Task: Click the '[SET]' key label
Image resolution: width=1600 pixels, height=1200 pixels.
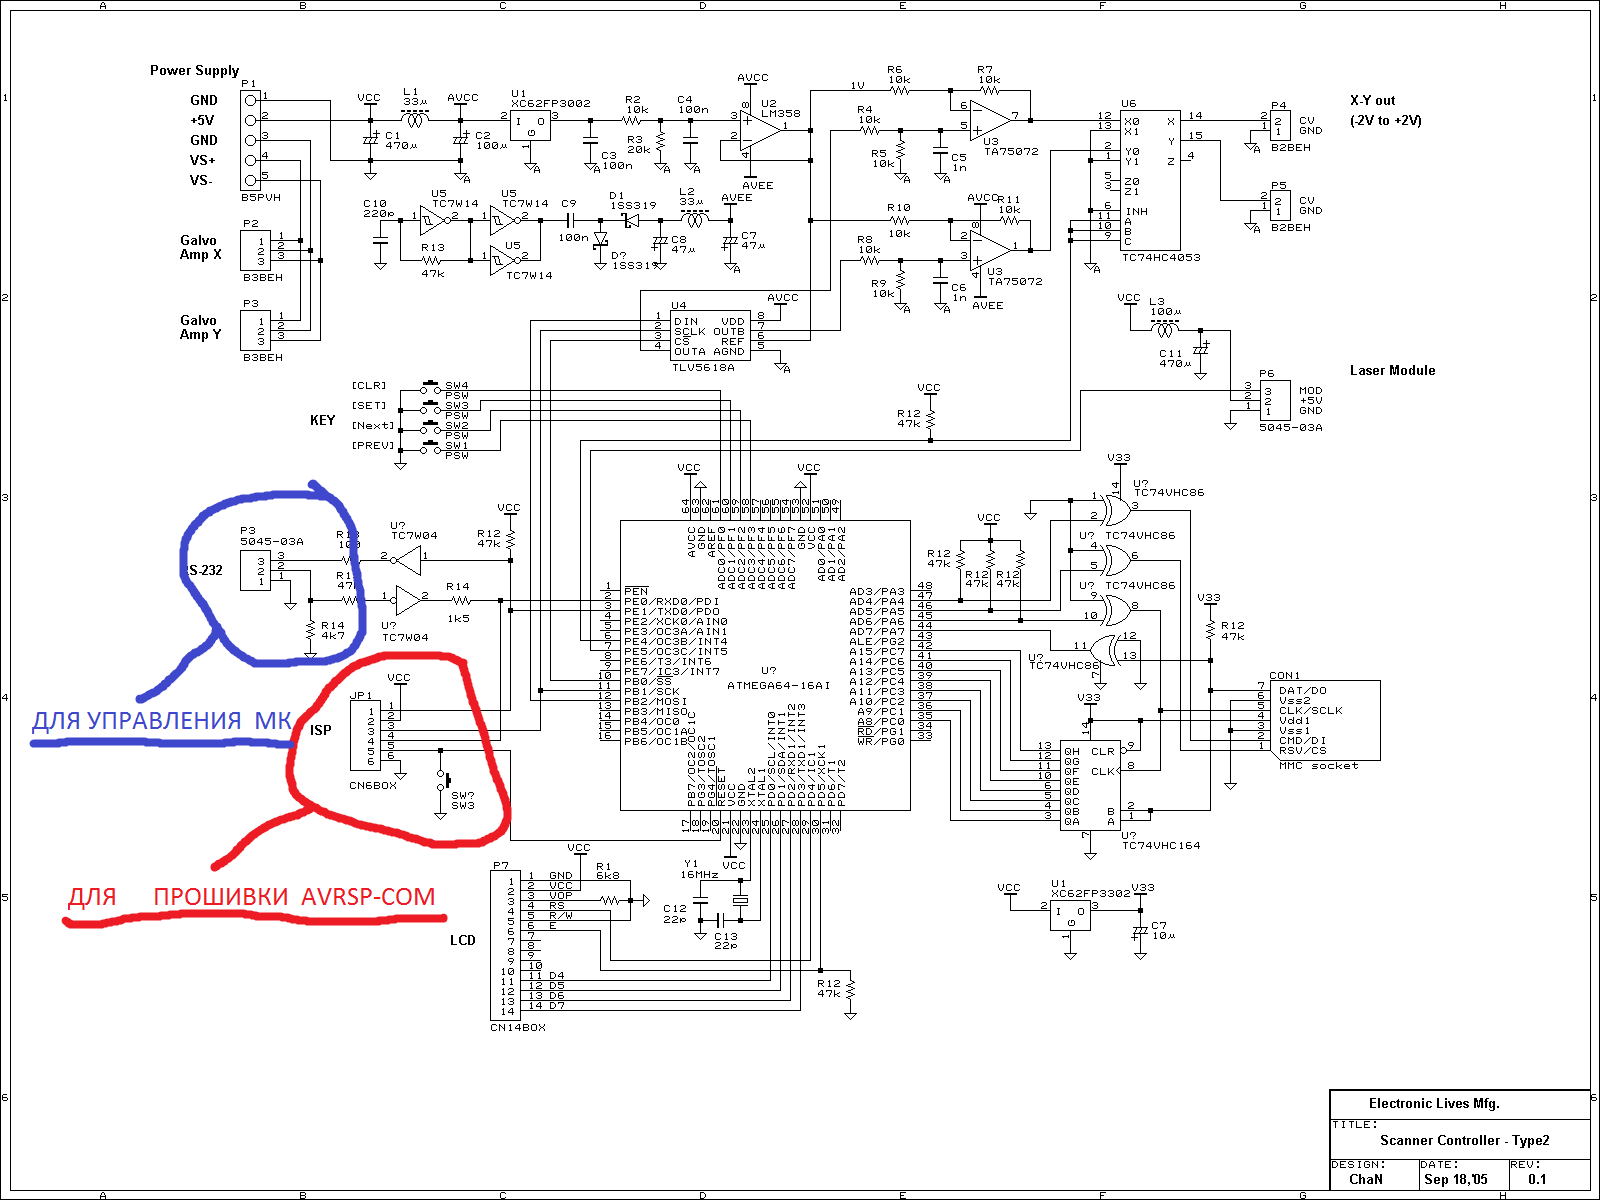Action: click(x=368, y=405)
